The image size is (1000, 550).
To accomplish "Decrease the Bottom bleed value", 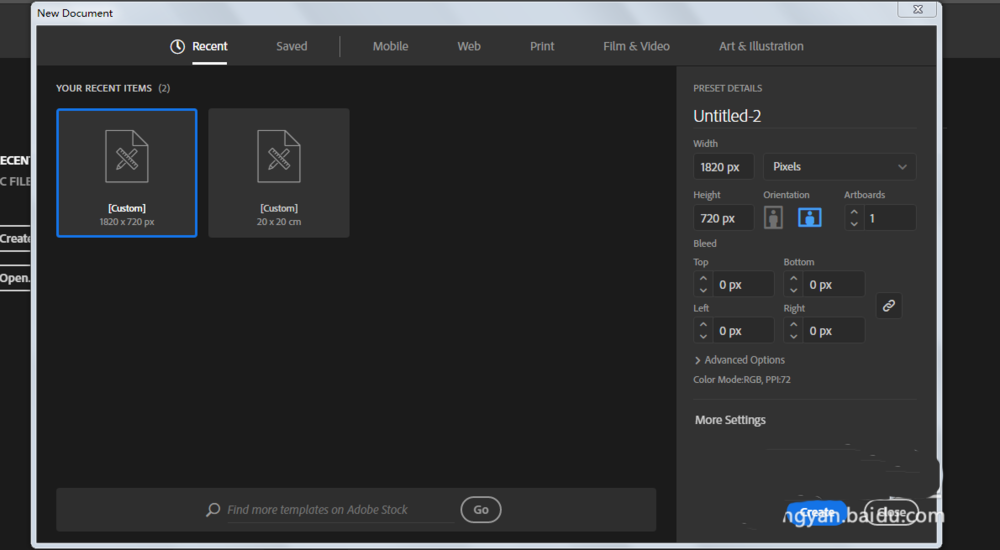I will (x=793, y=290).
